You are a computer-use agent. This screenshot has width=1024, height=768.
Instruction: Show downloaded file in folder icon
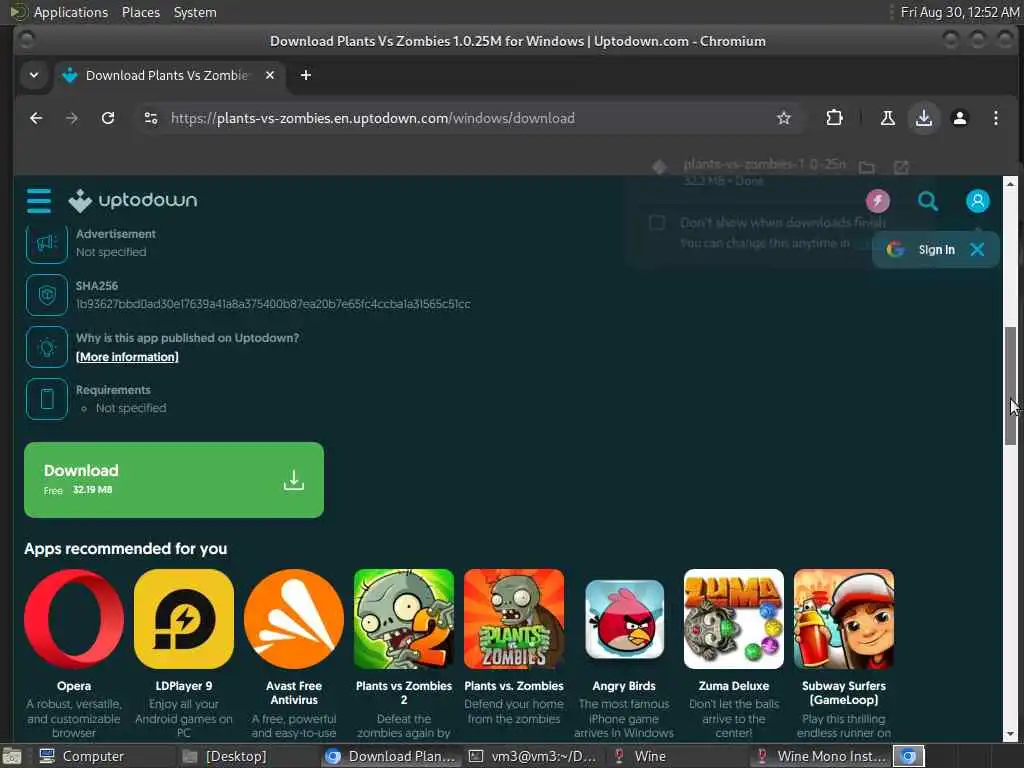pos(867,167)
